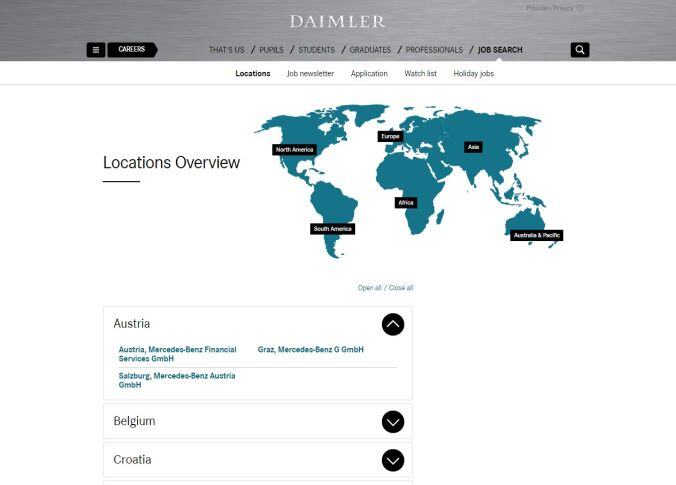Expand the Belgium section arrow

point(393,422)
